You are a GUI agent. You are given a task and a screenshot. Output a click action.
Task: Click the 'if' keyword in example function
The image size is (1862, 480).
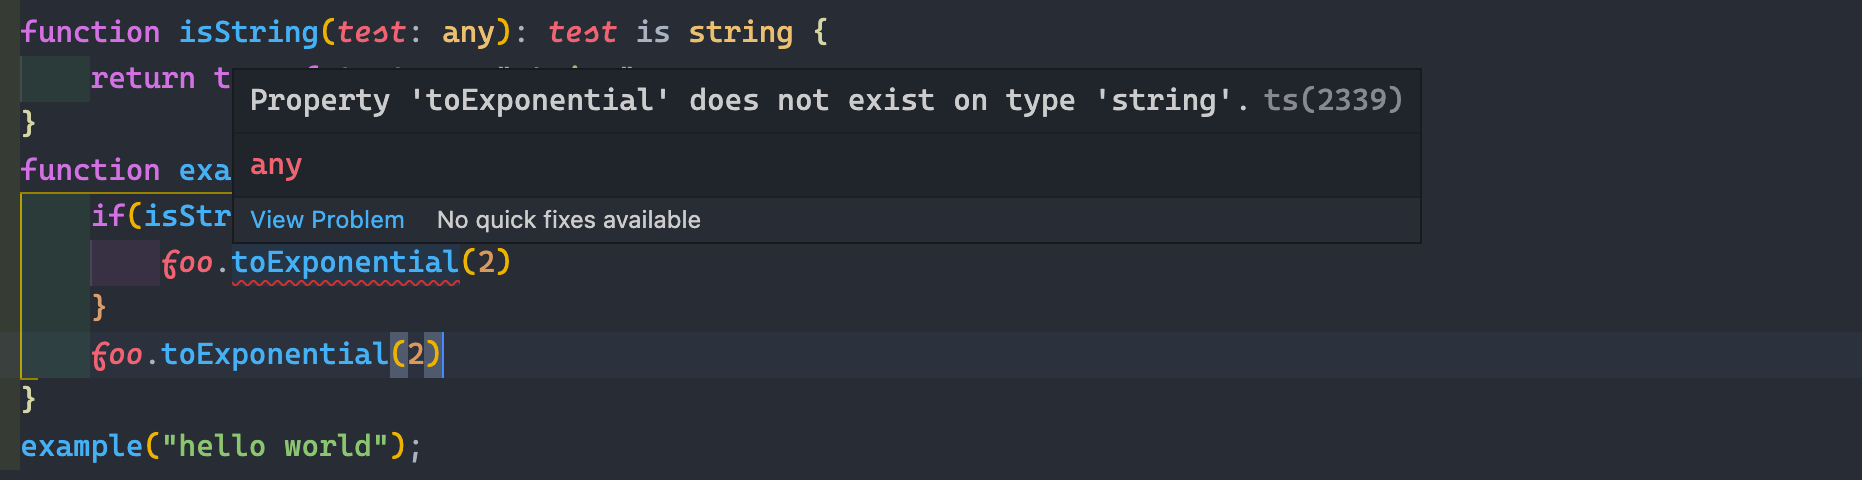coord(108,216)
